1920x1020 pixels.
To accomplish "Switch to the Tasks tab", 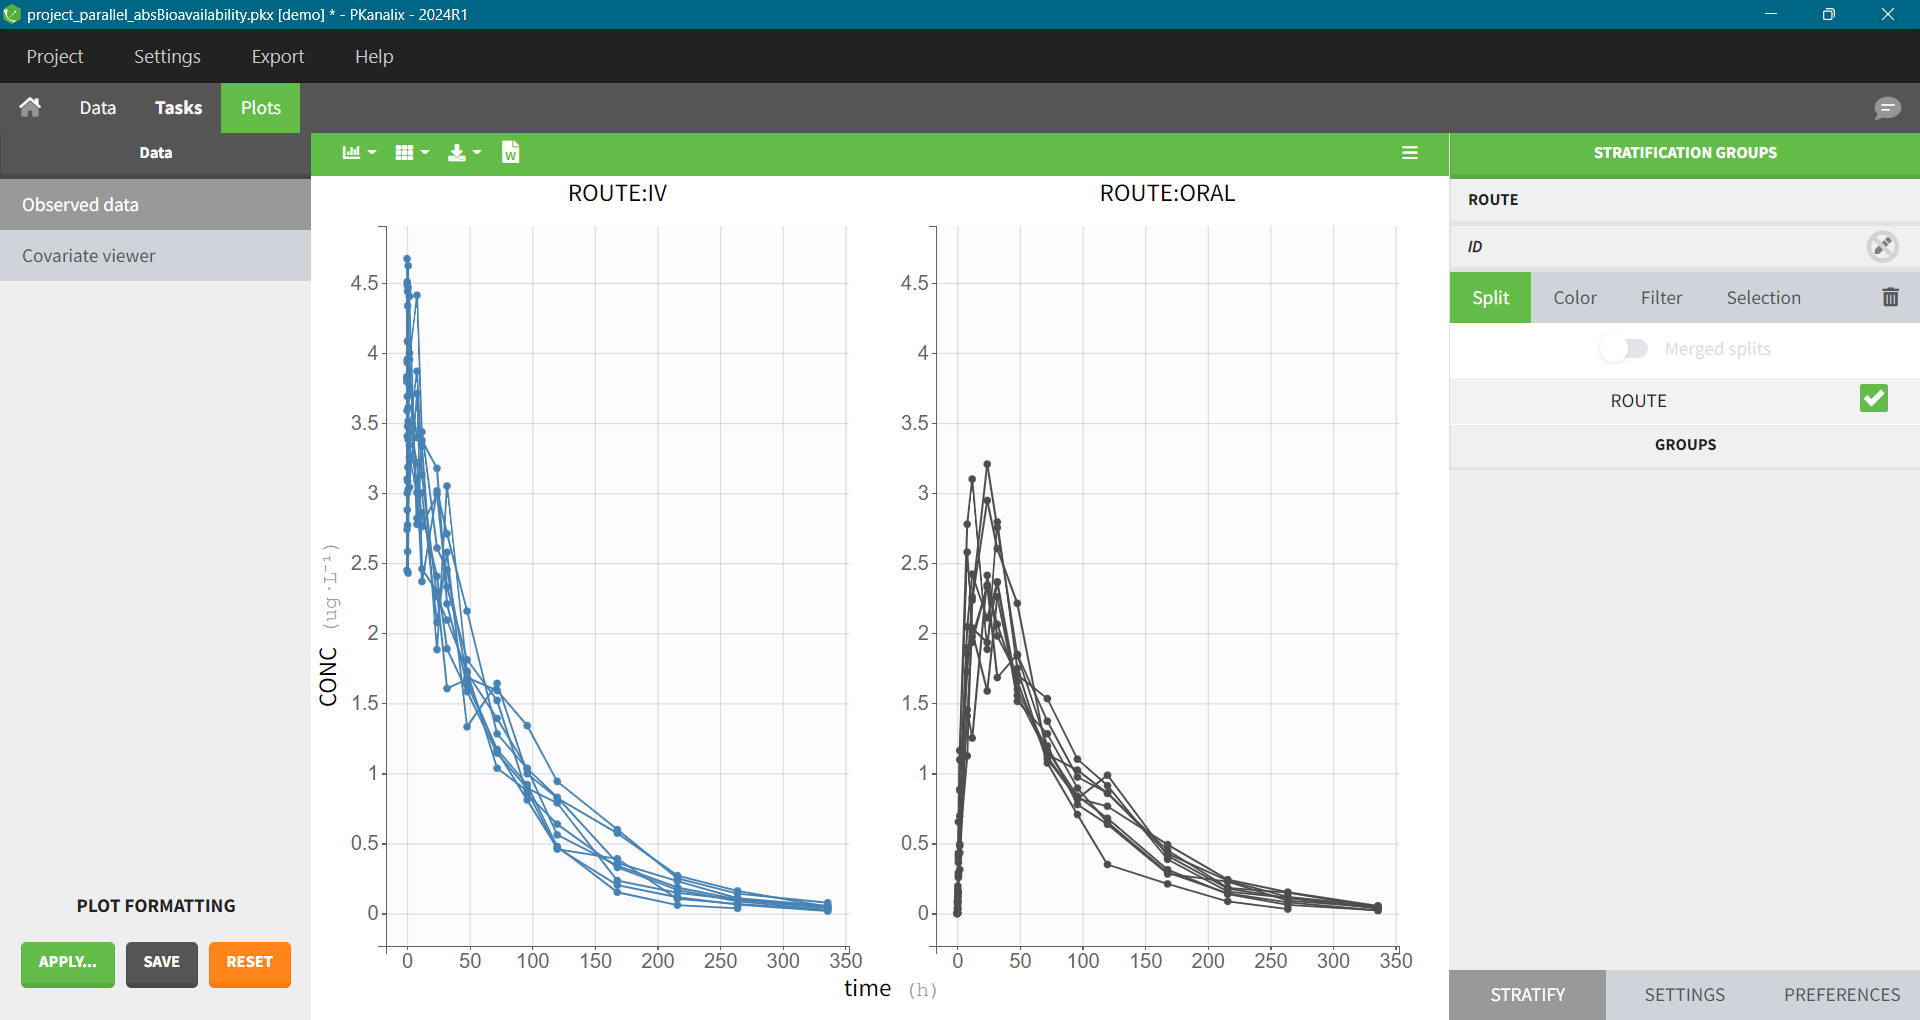I will coord(178,108).
